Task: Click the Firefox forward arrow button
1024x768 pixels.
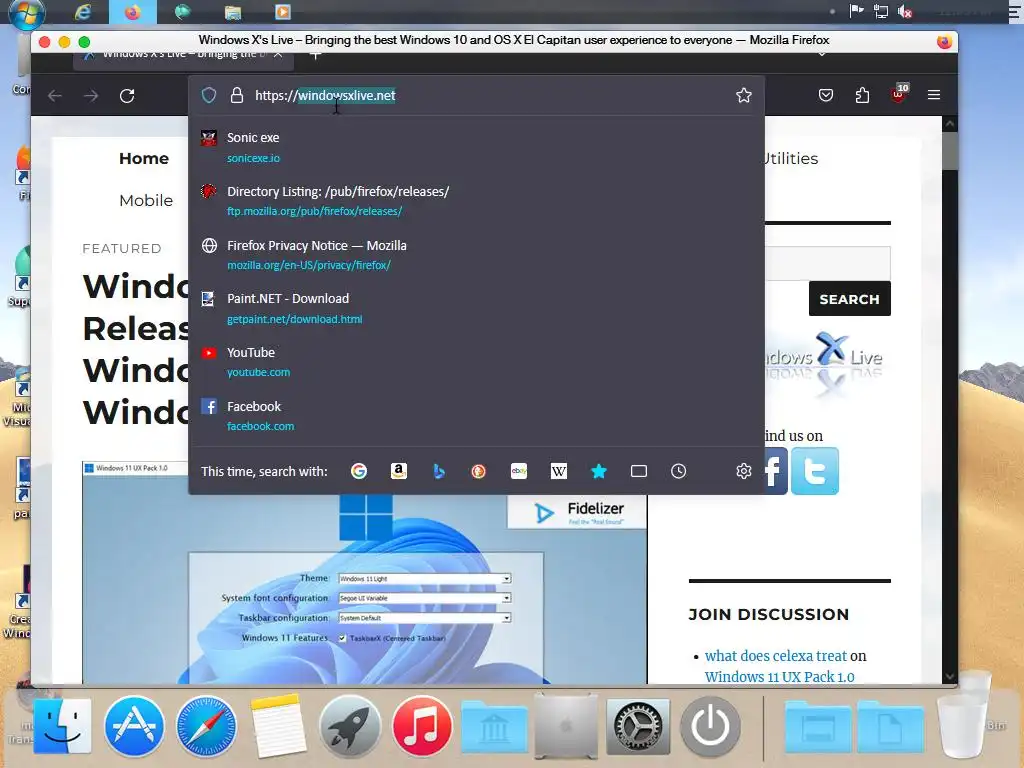Action: pos(91,96)
